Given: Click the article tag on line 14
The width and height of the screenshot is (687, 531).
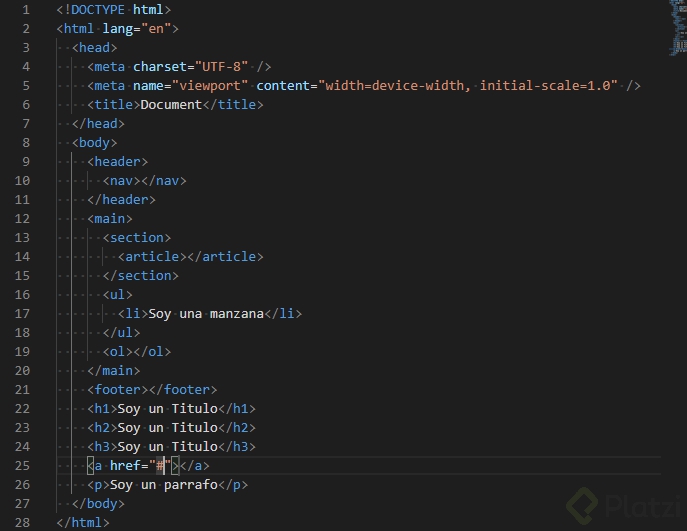Looking at the screenshot, I should (191, 257).
